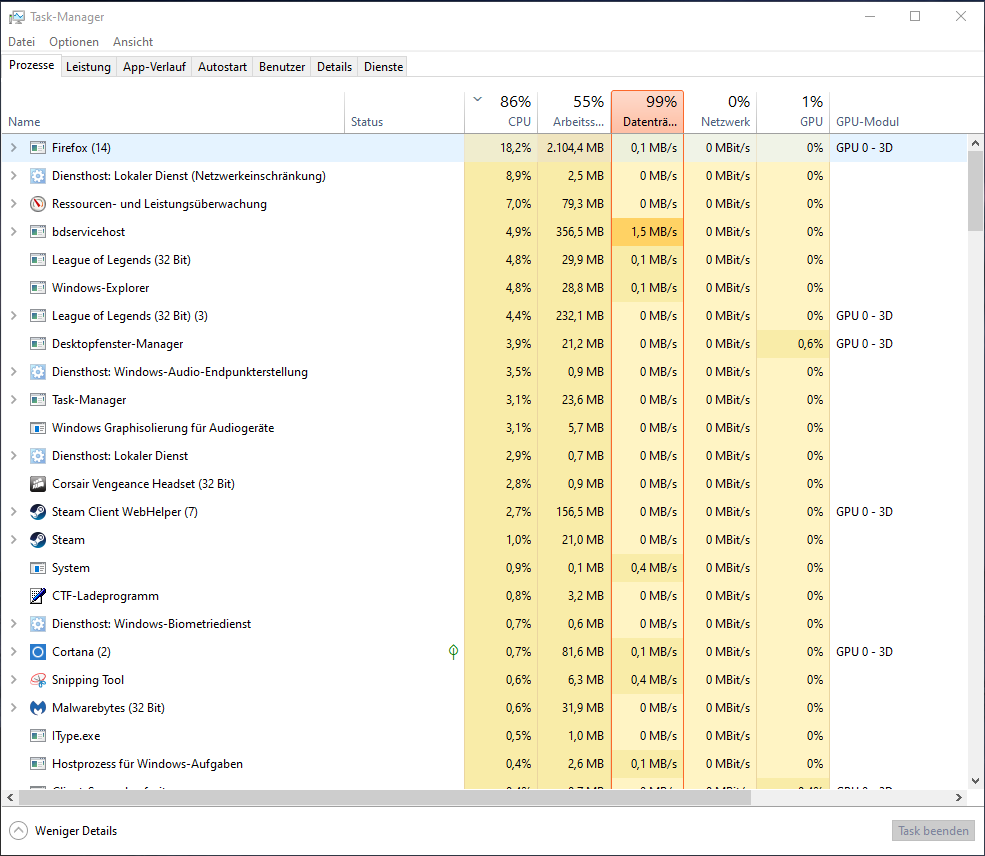Open the Optionen menu
The image size is (985, 856).
[73, 41]
